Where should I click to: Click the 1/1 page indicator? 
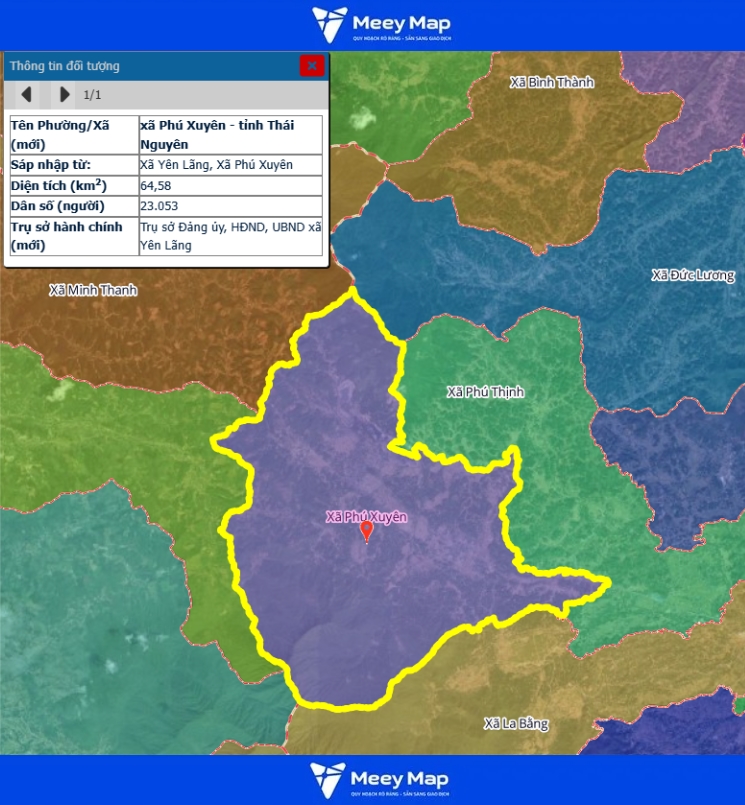point(92,95)
